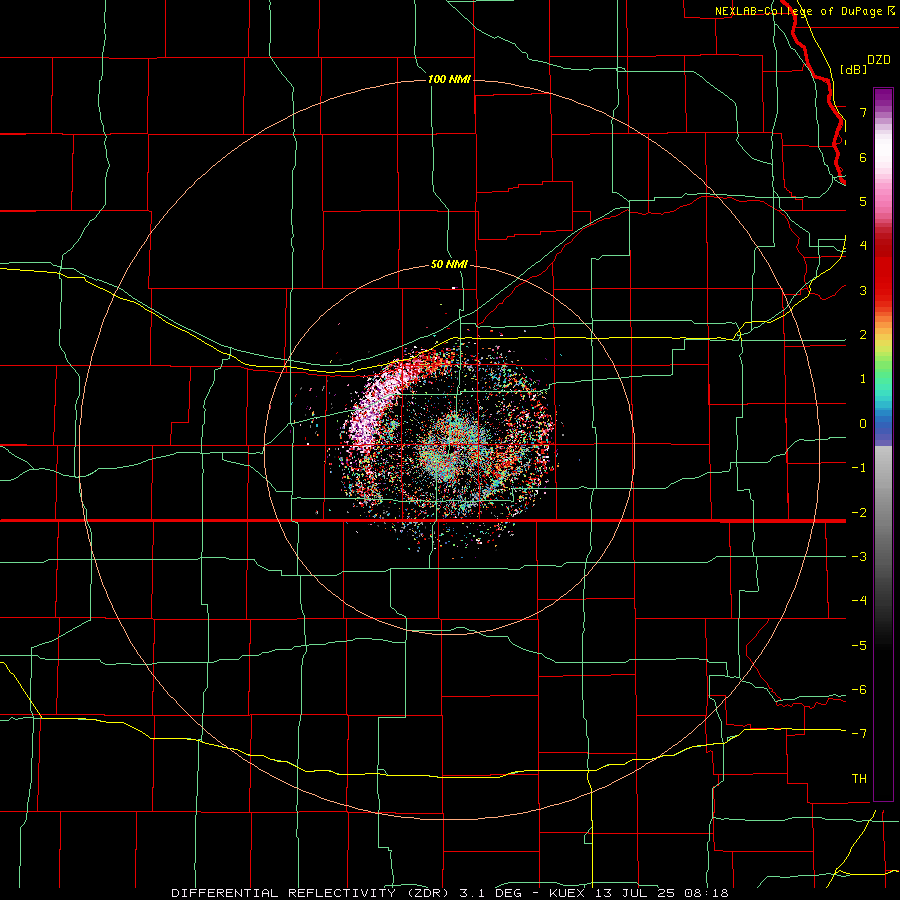The height and width of the screenshot is (900, 900).
Task: Click the NEXLAB-College of DuPage label
Action: [804, 11]
